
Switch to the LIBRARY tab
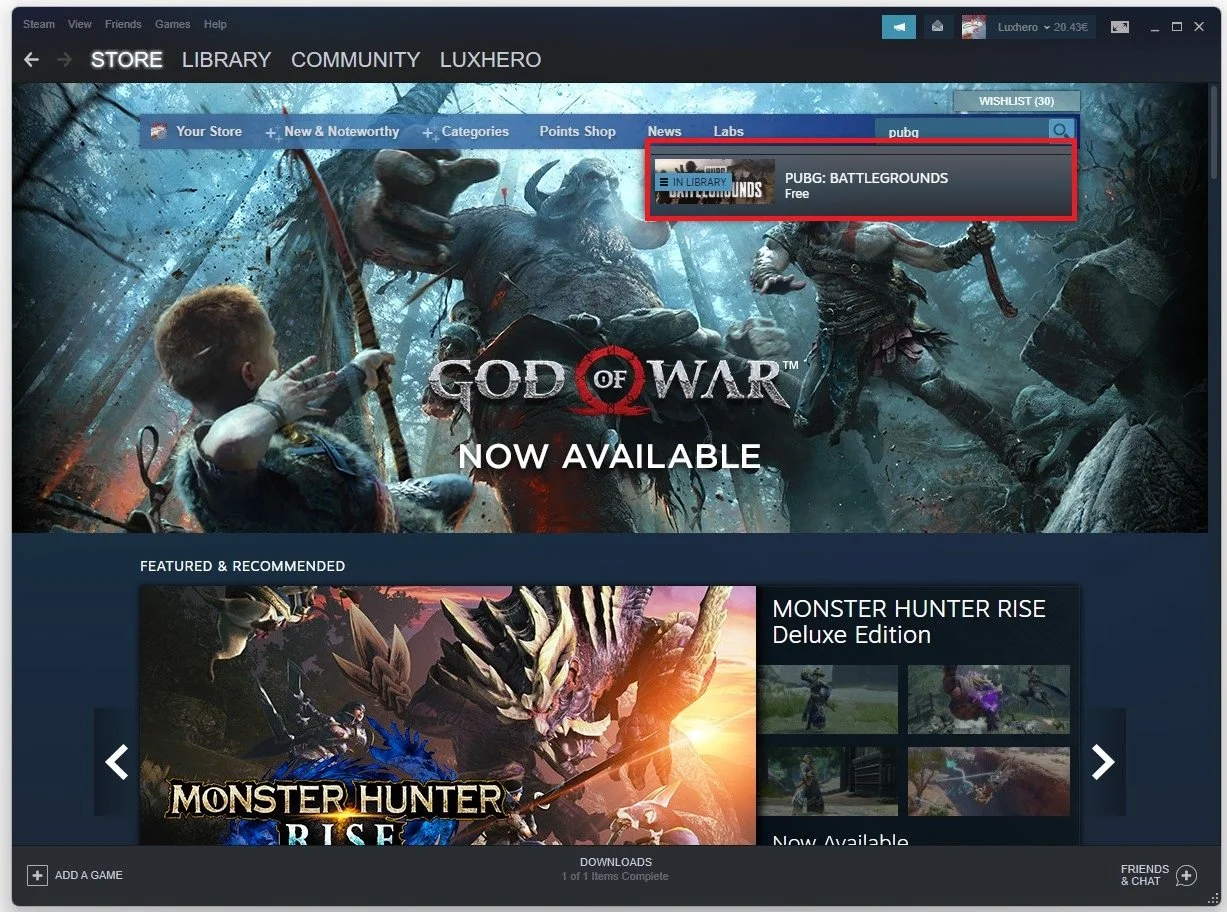226,60
